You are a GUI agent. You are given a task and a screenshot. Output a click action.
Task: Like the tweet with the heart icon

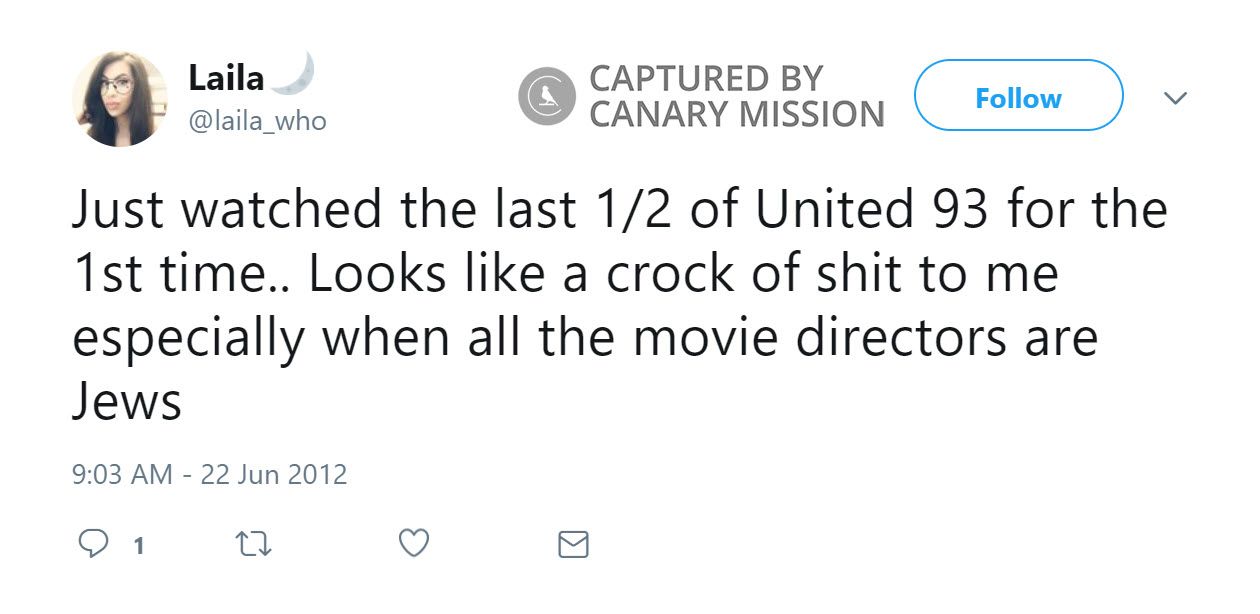click(414, 544)
